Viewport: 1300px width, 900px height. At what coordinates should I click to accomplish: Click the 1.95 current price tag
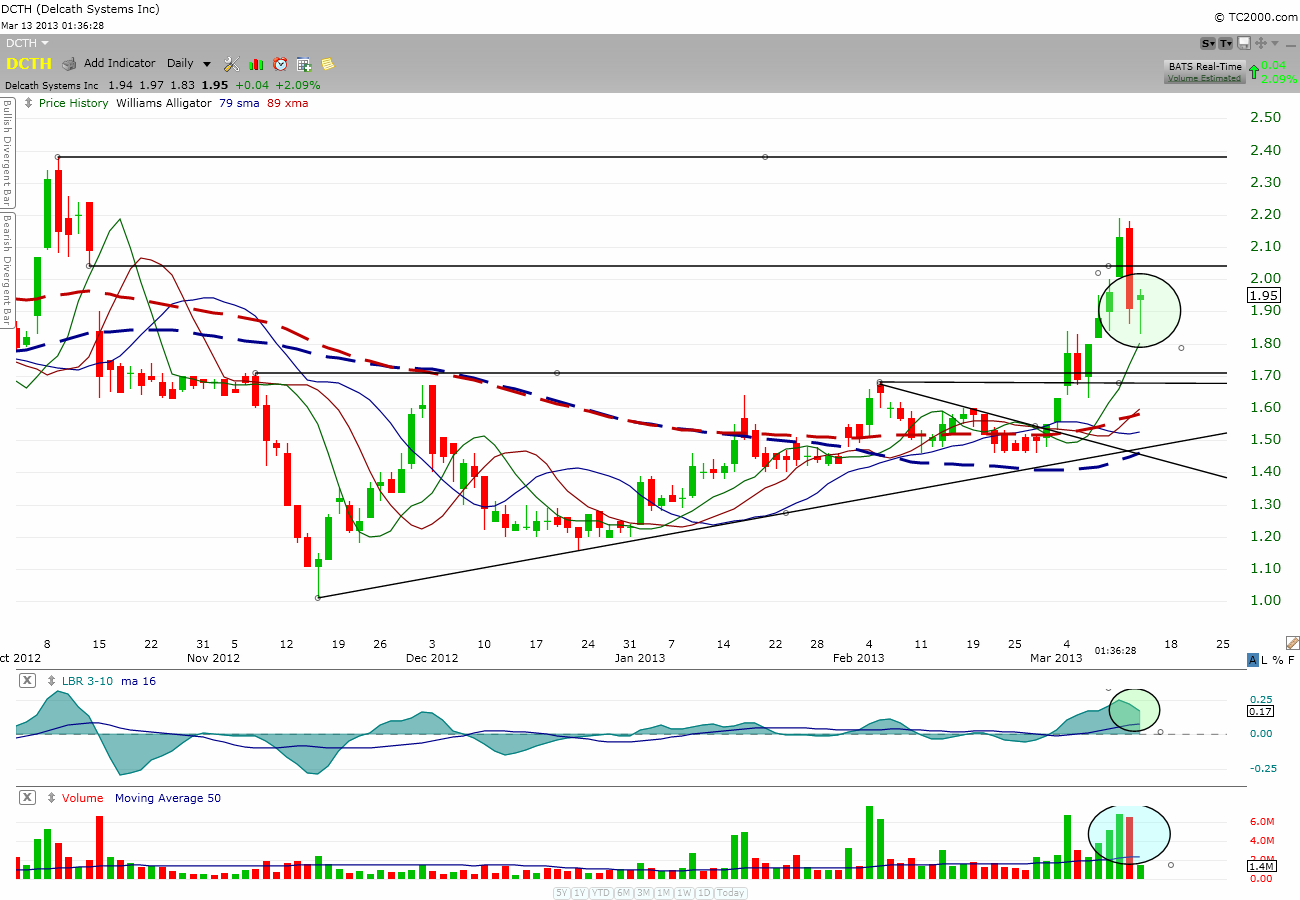(1263, 295)
